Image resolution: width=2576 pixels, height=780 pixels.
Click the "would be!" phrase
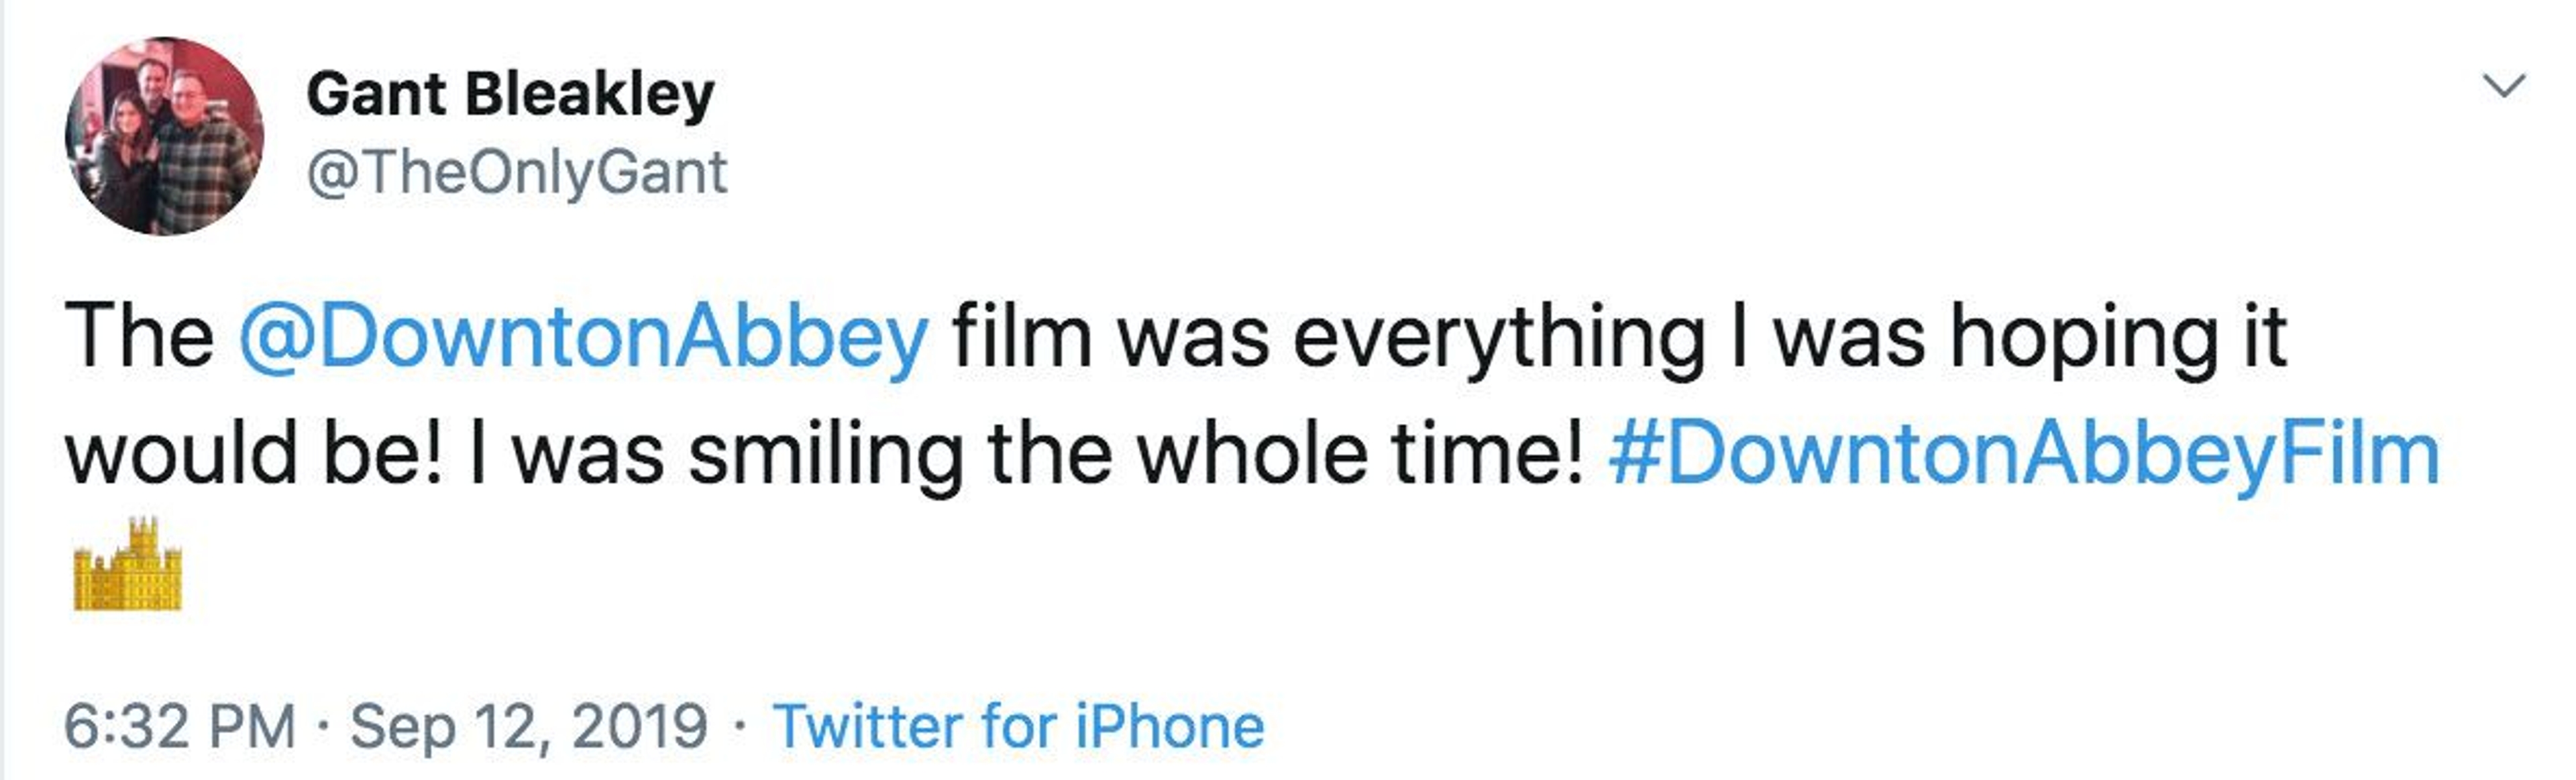coord(254,454)
